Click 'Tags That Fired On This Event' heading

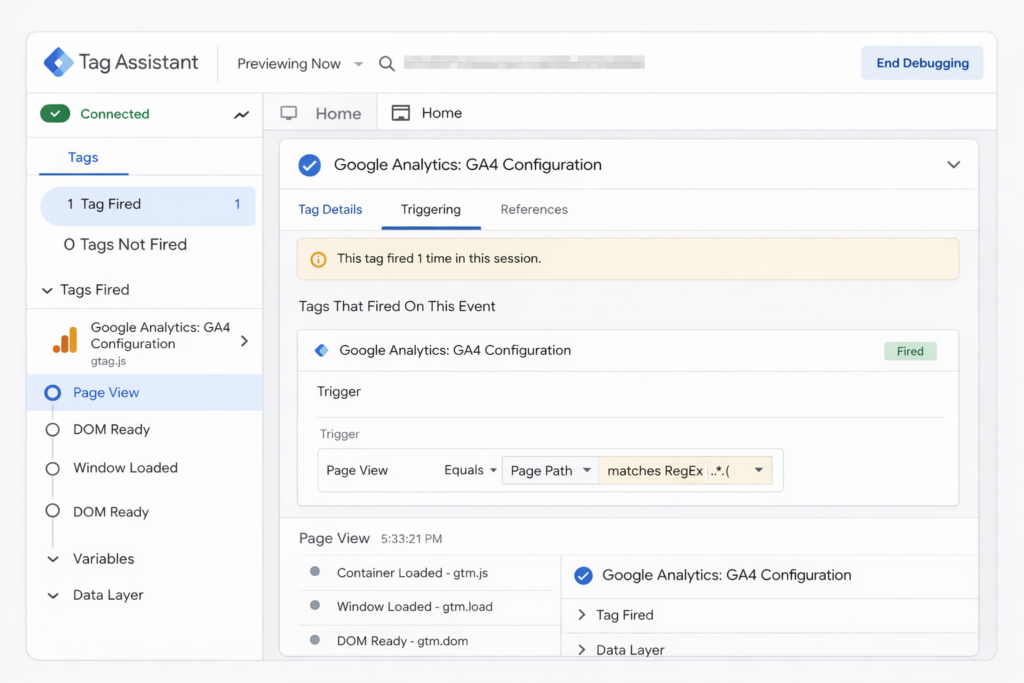396,306
